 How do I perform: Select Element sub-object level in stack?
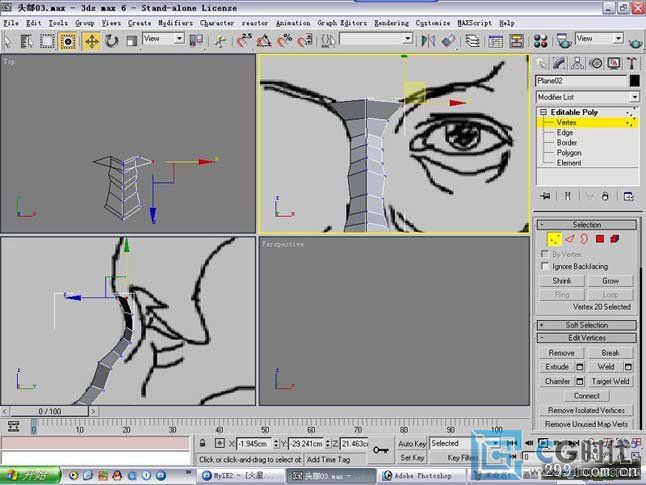coord(569,163)
